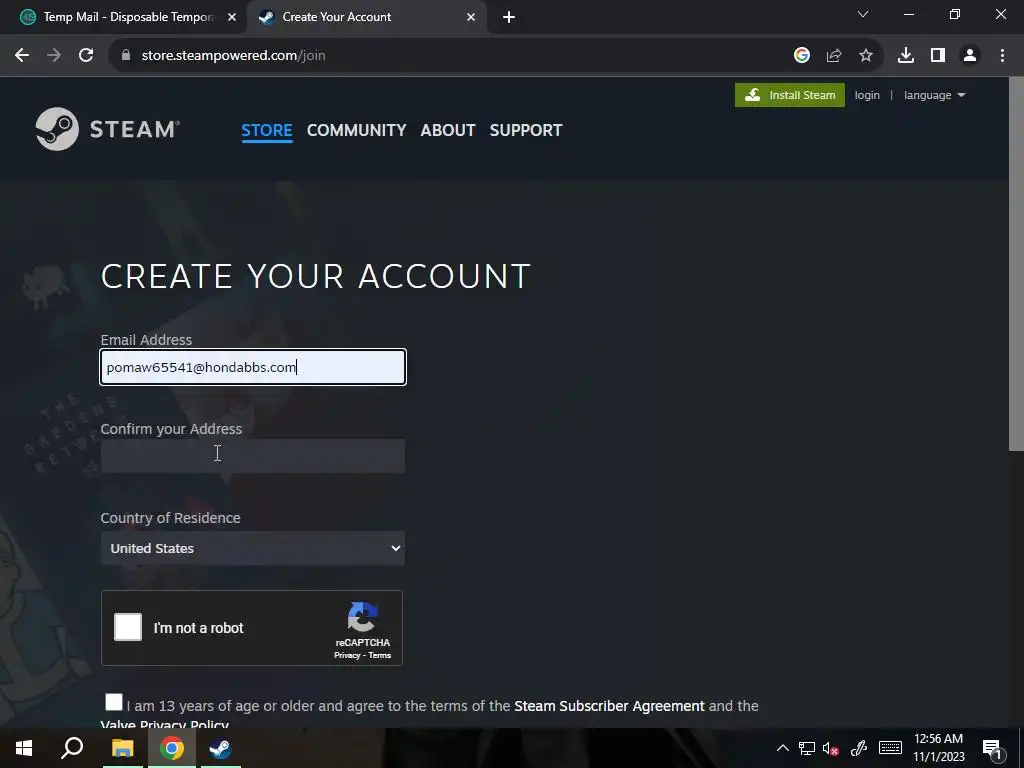Bookmark this page with the star icon
The image size is (1024, 768).
(x=866, y=56)
